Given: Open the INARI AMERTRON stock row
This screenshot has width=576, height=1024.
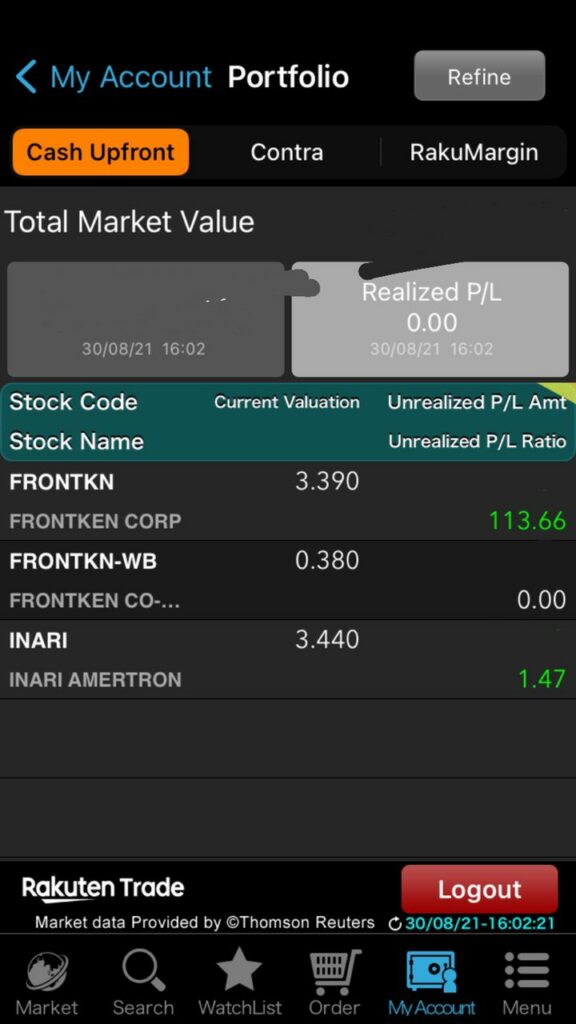Looking at the screenshot, I should 288,659.
